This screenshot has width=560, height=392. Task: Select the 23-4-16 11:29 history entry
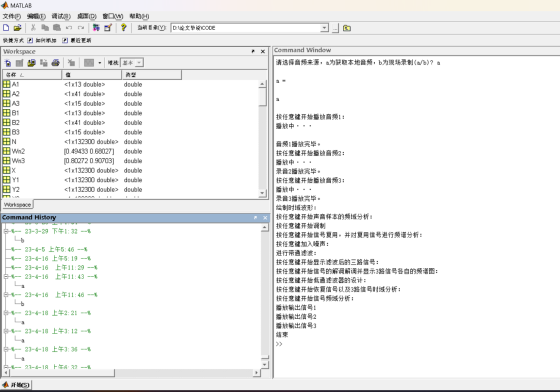tap(54, 267)
